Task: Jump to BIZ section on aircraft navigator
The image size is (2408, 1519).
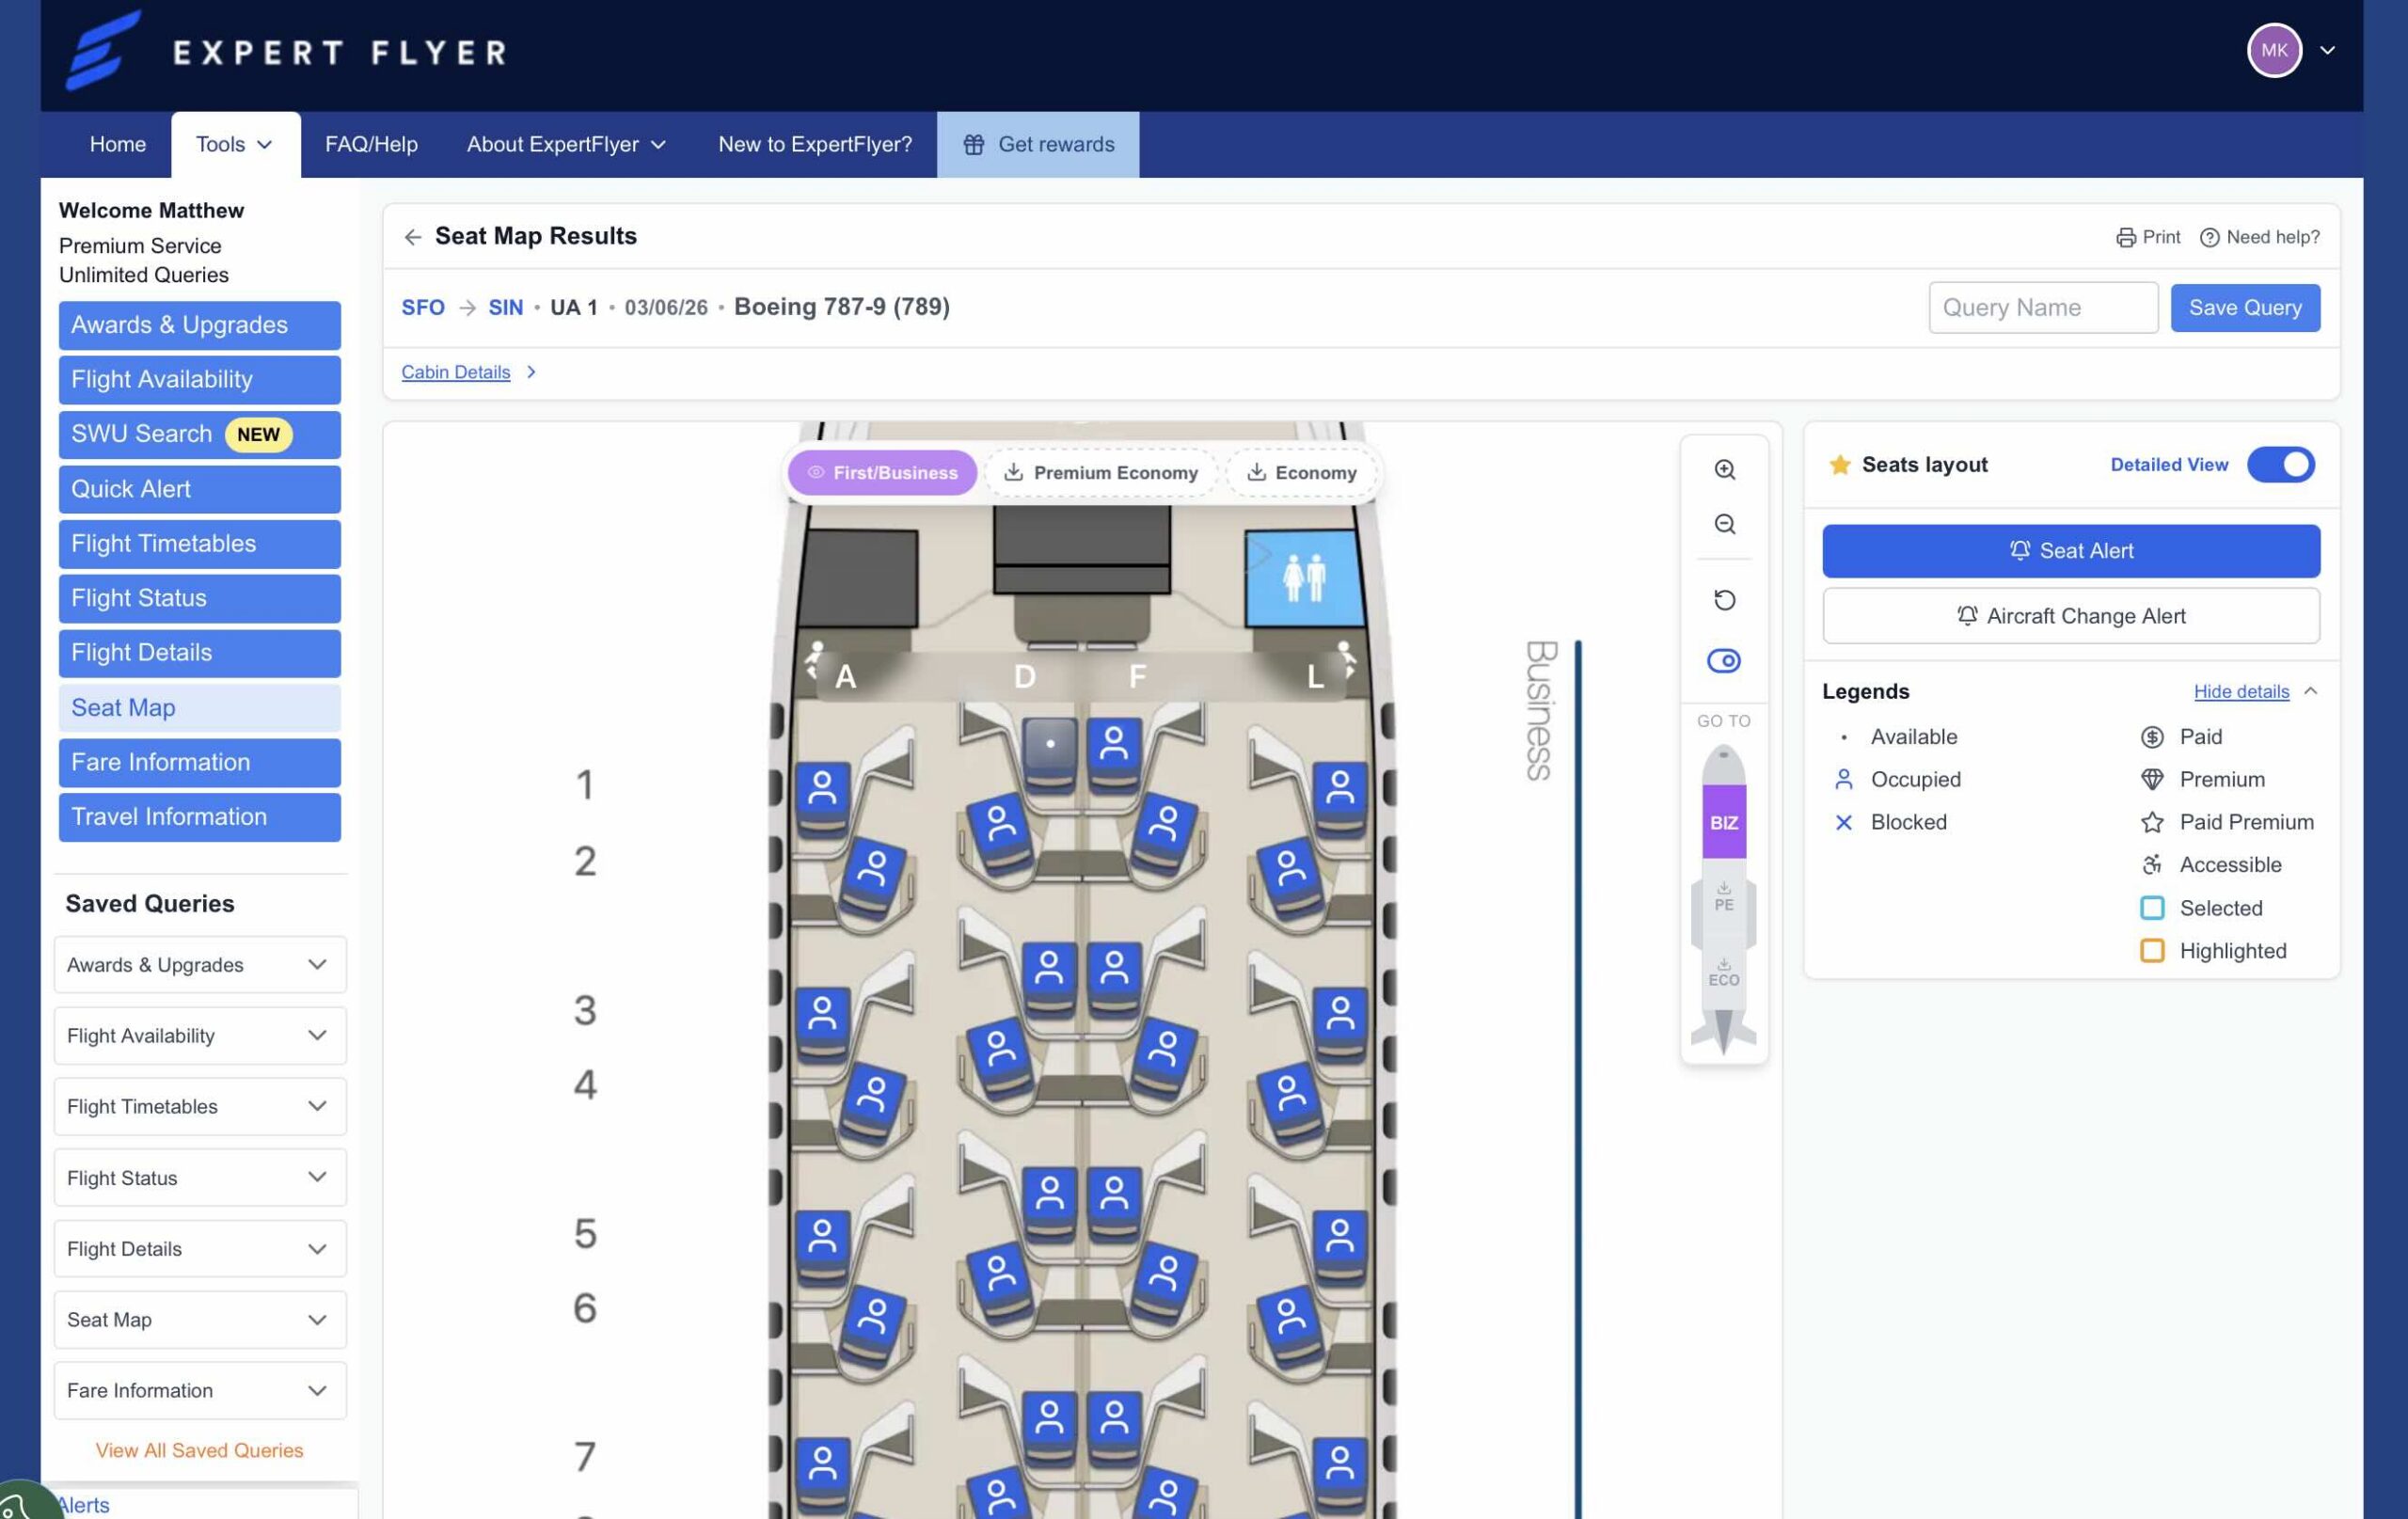Action: pyautogui.click(x=1723, y=822)
